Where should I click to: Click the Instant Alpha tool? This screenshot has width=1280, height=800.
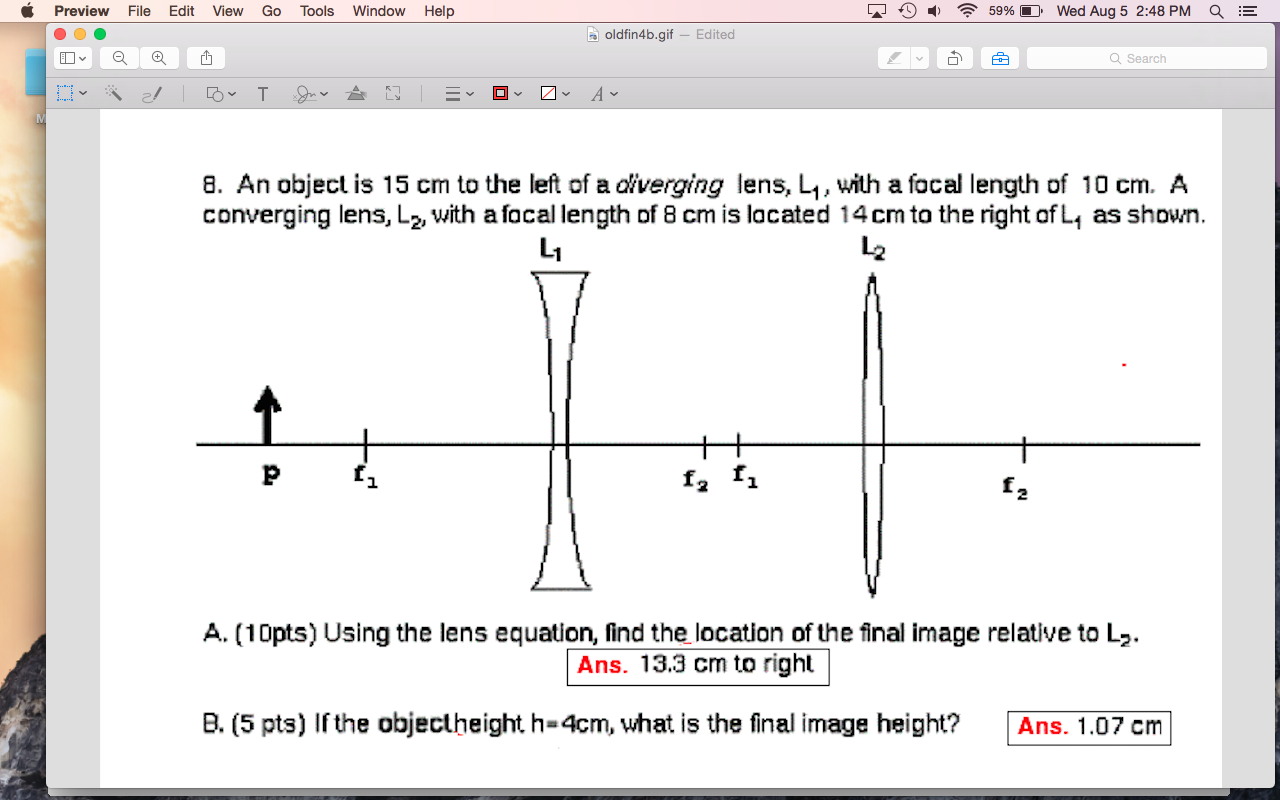(x=113, y=93)
